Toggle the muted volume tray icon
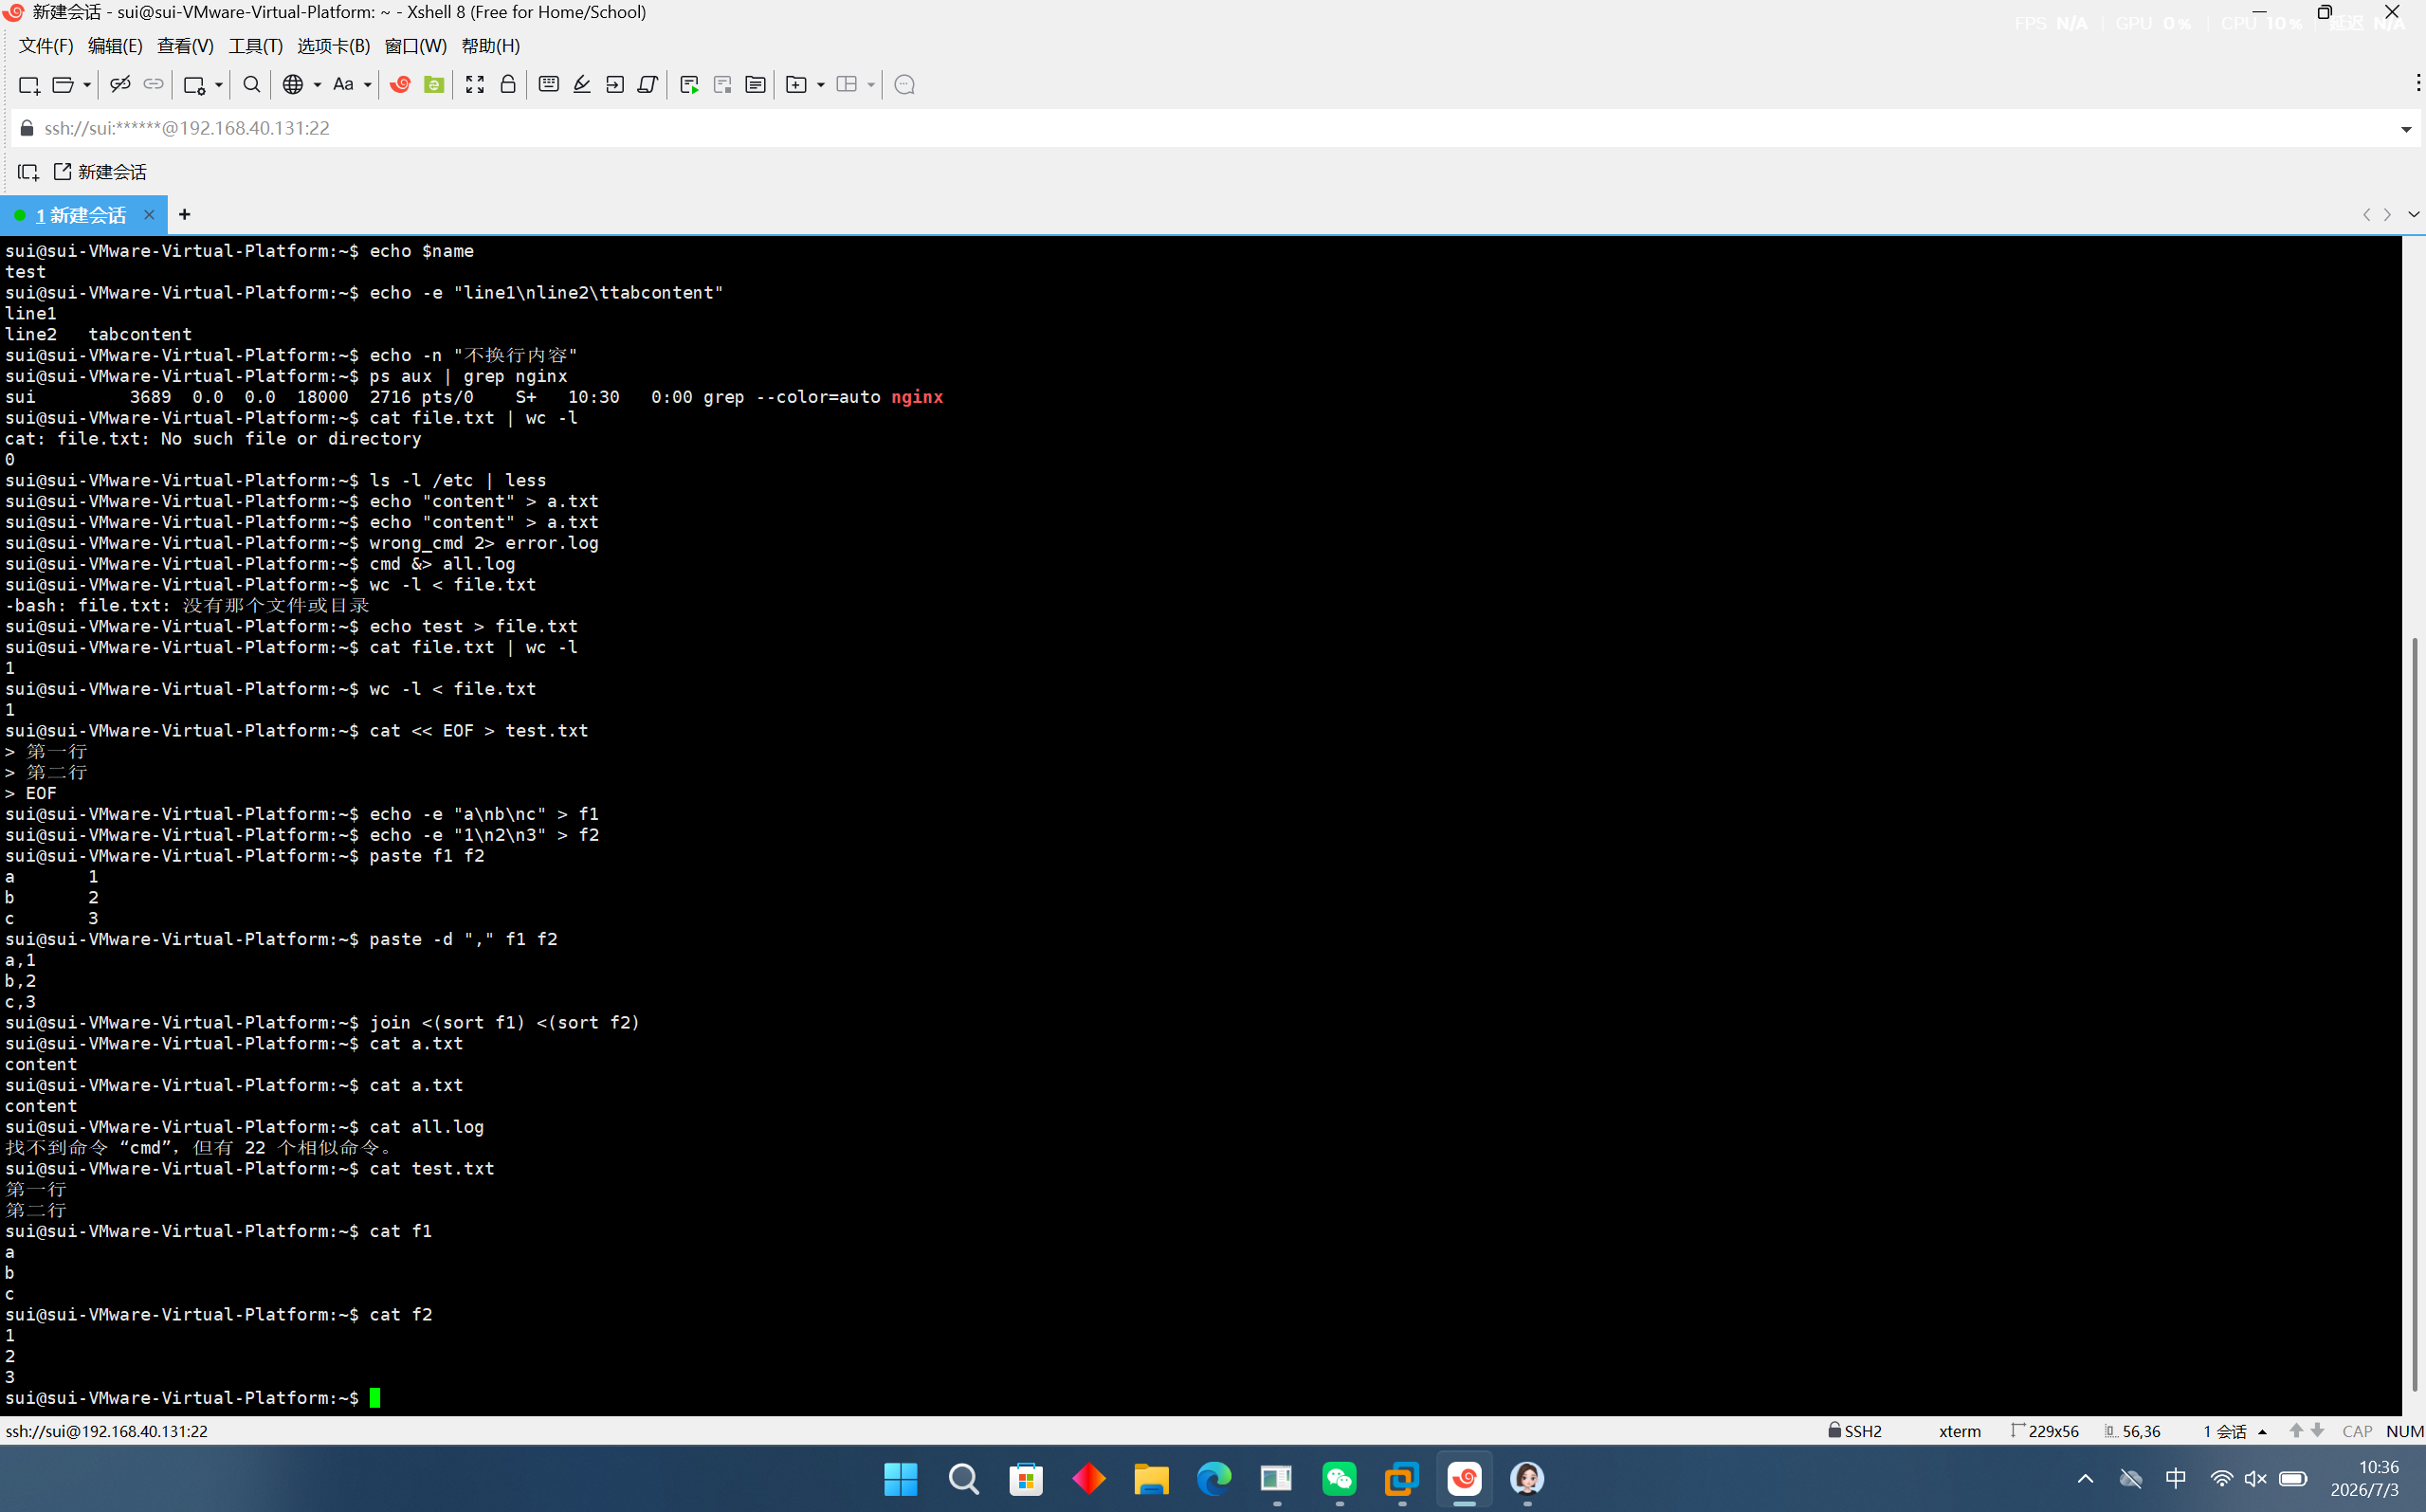Image resolution: width=2426 pixels, height=1512 pixels. click(2255, 1479)
